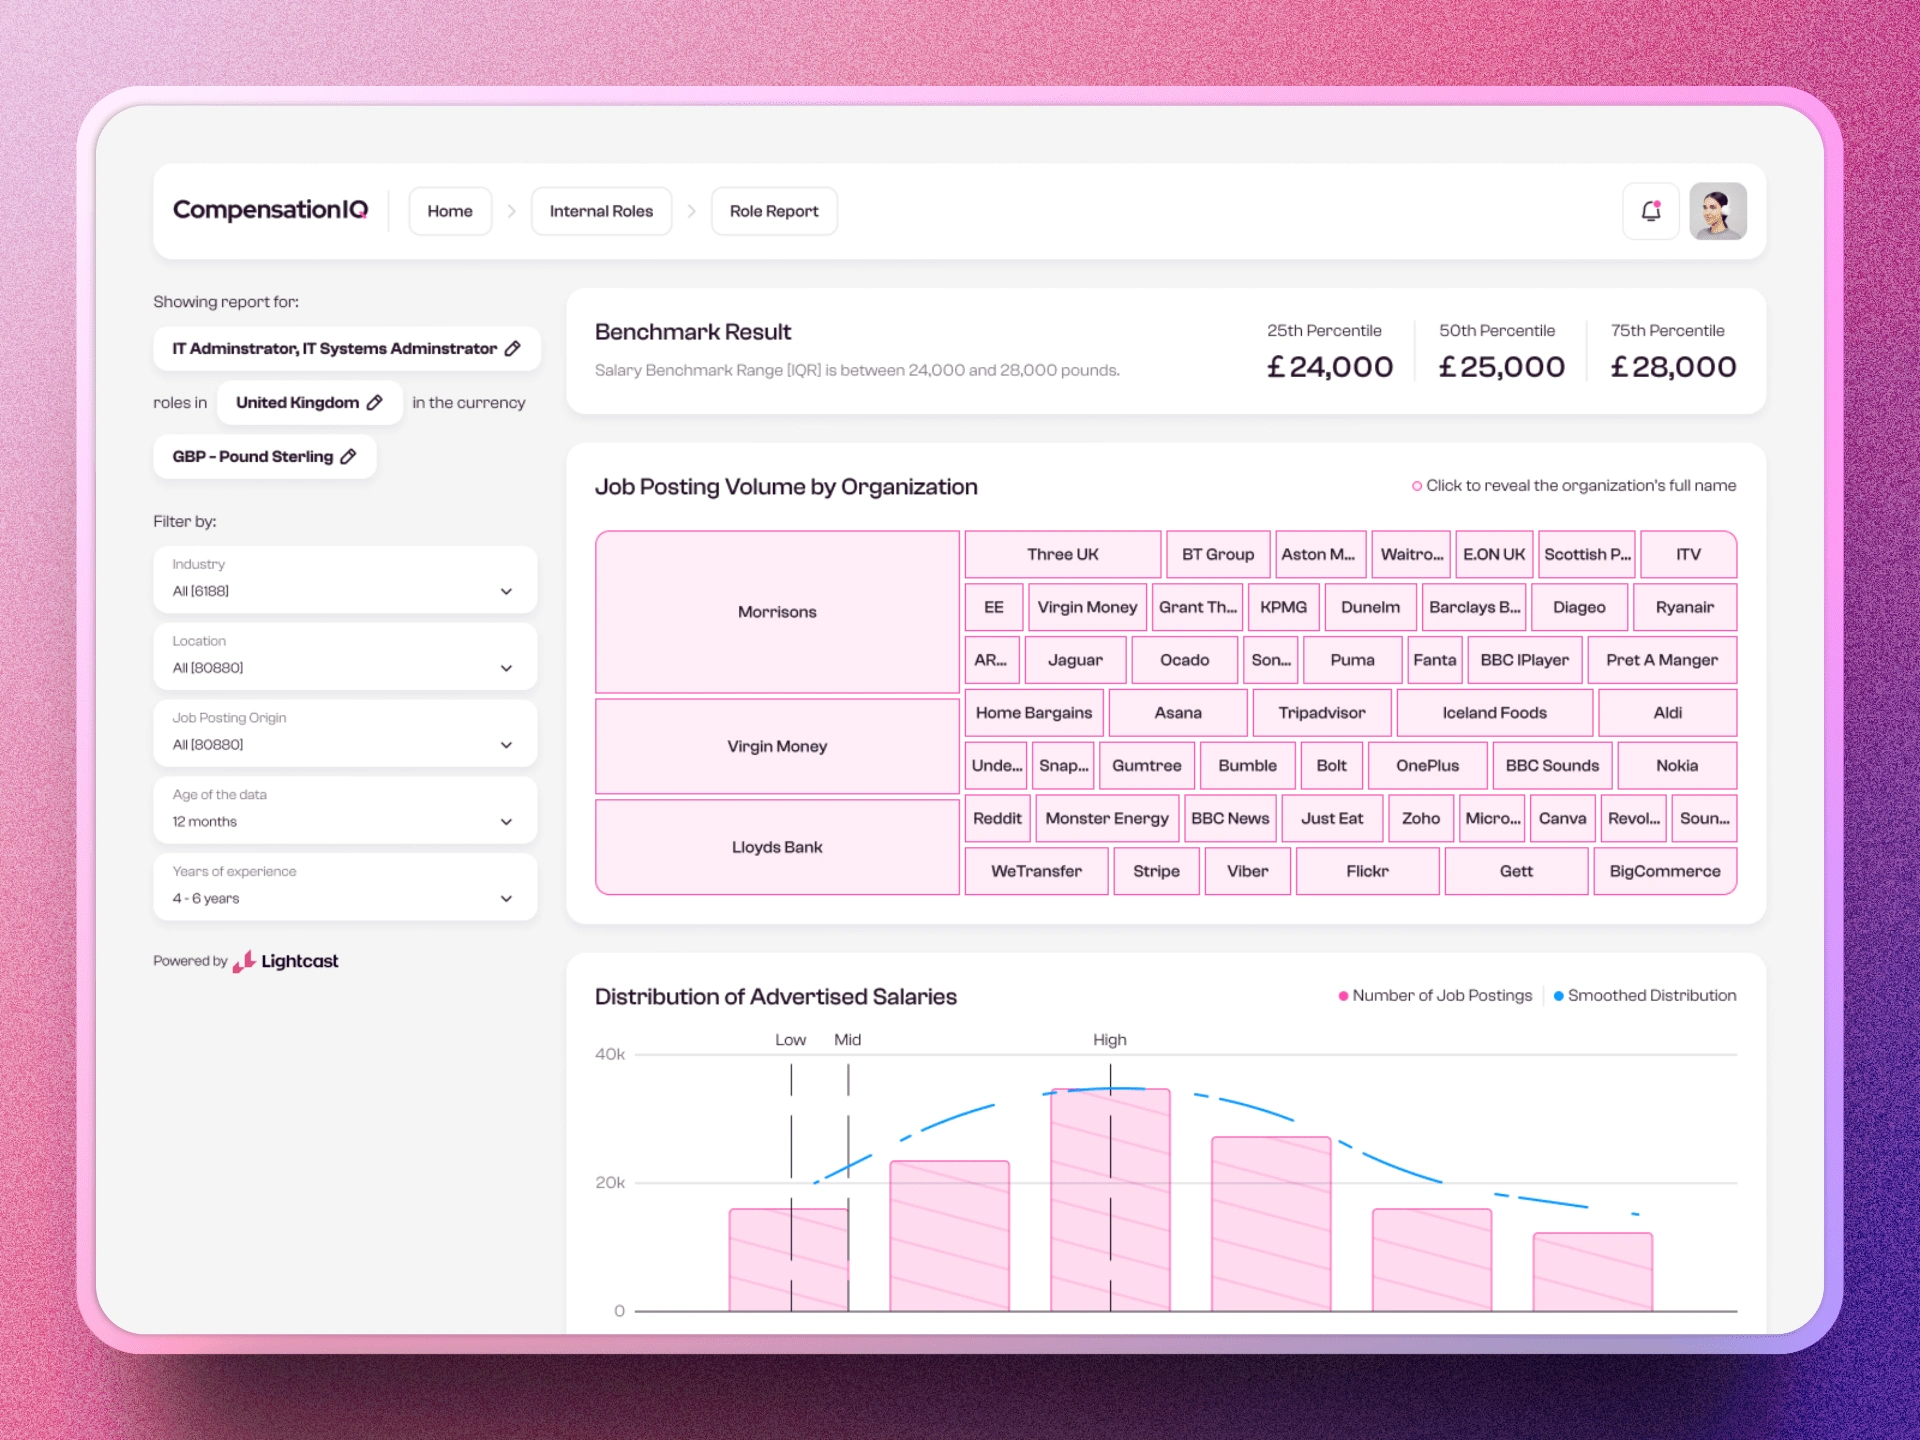Open the Years of experience dropdown
The height and width of the screenshot is (1440, 1920).
pyautogui.click(x=345, y=887)
